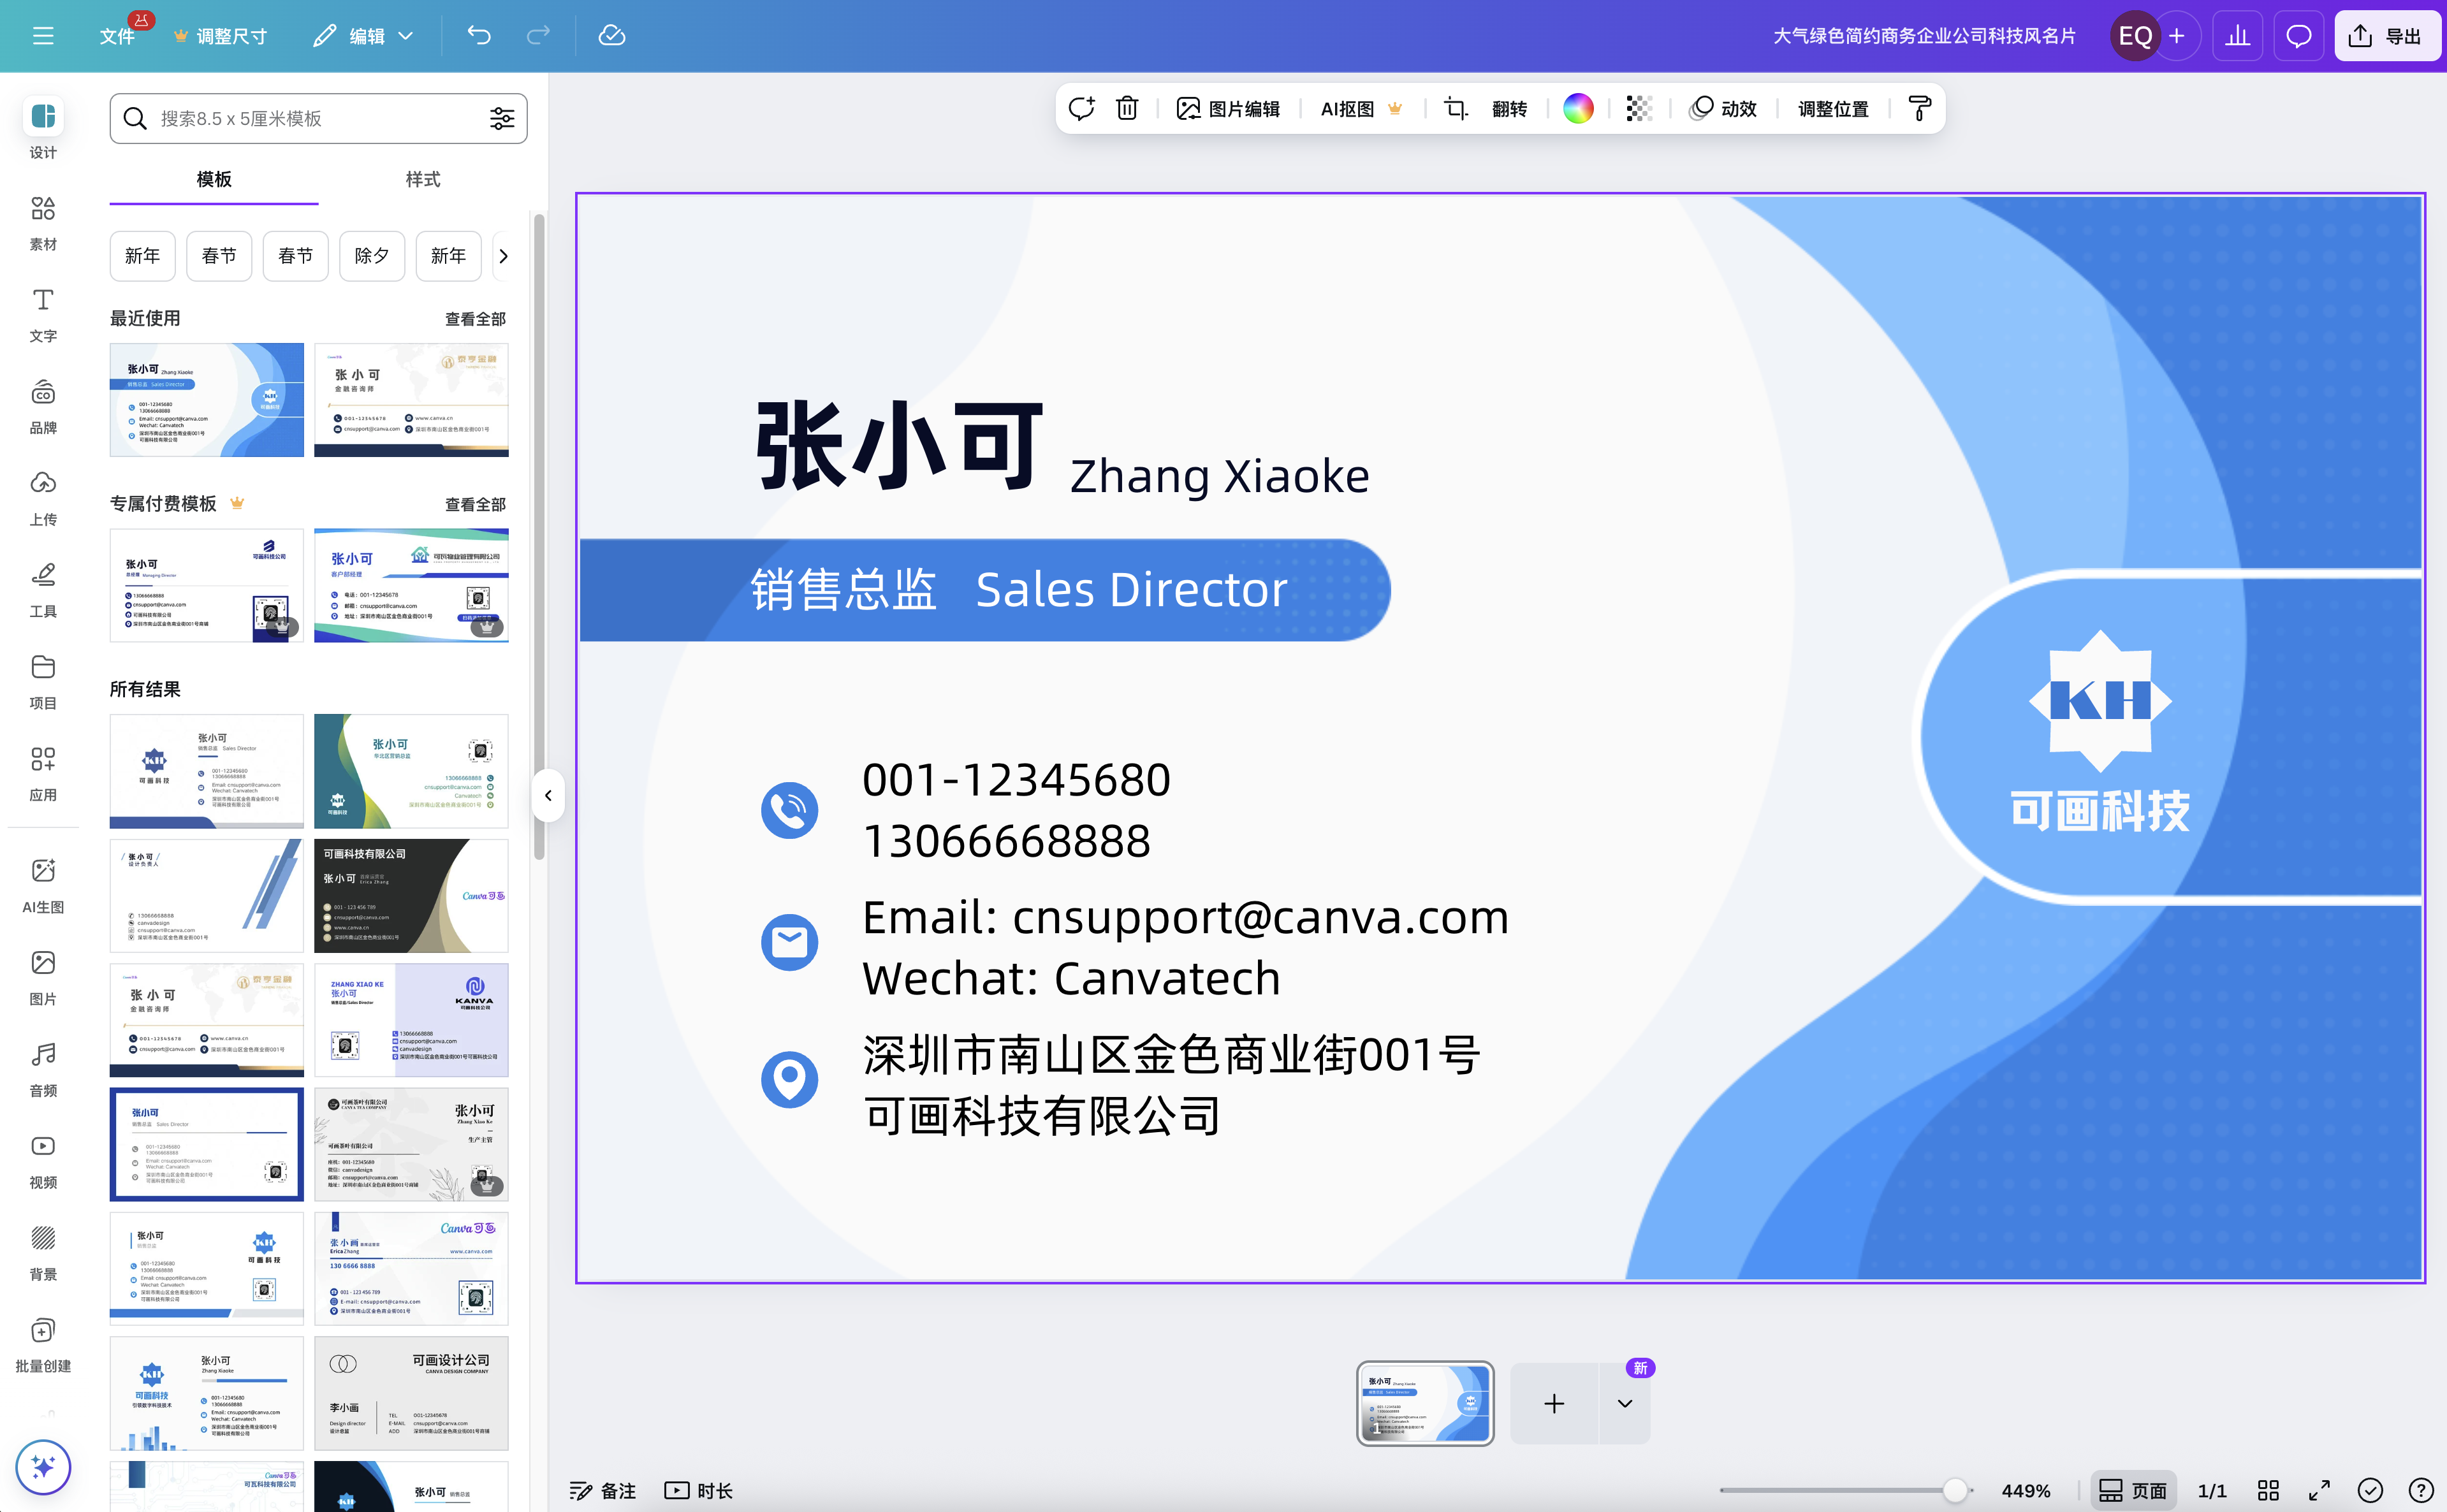Screen dimensions: 2447x1512
Task: Open the 时长 duration option
Action: point(698,1490)
